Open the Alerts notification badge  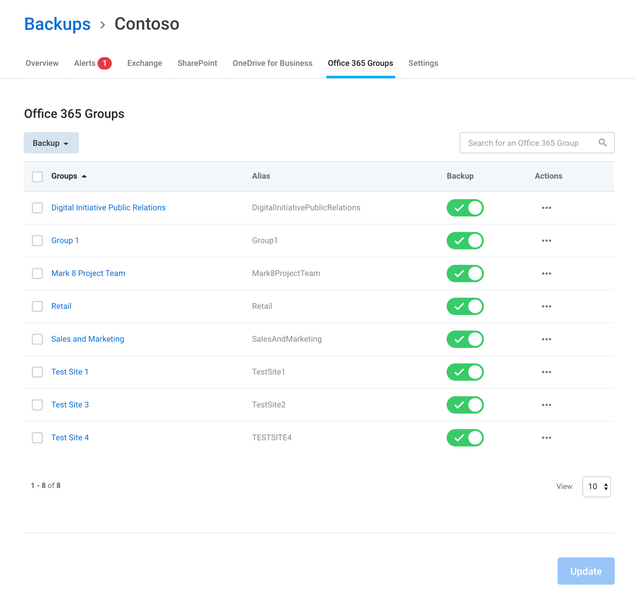pos(104,63)
